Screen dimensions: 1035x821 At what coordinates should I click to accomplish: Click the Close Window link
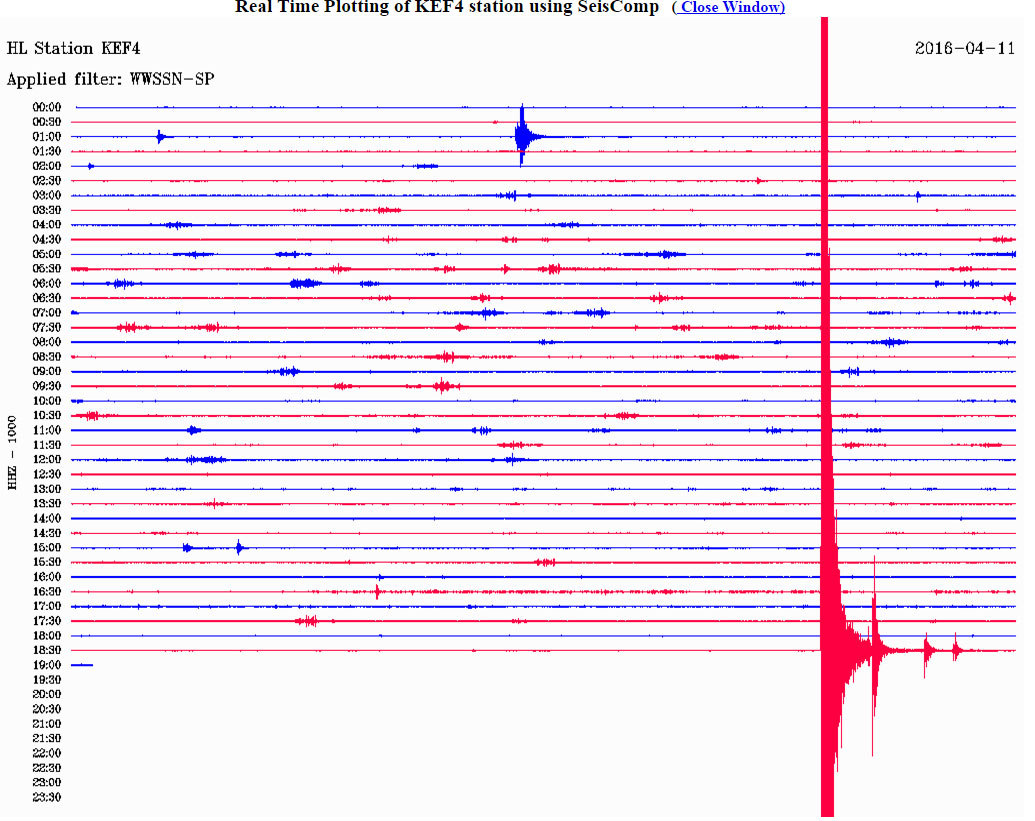(x=728, y=7)
